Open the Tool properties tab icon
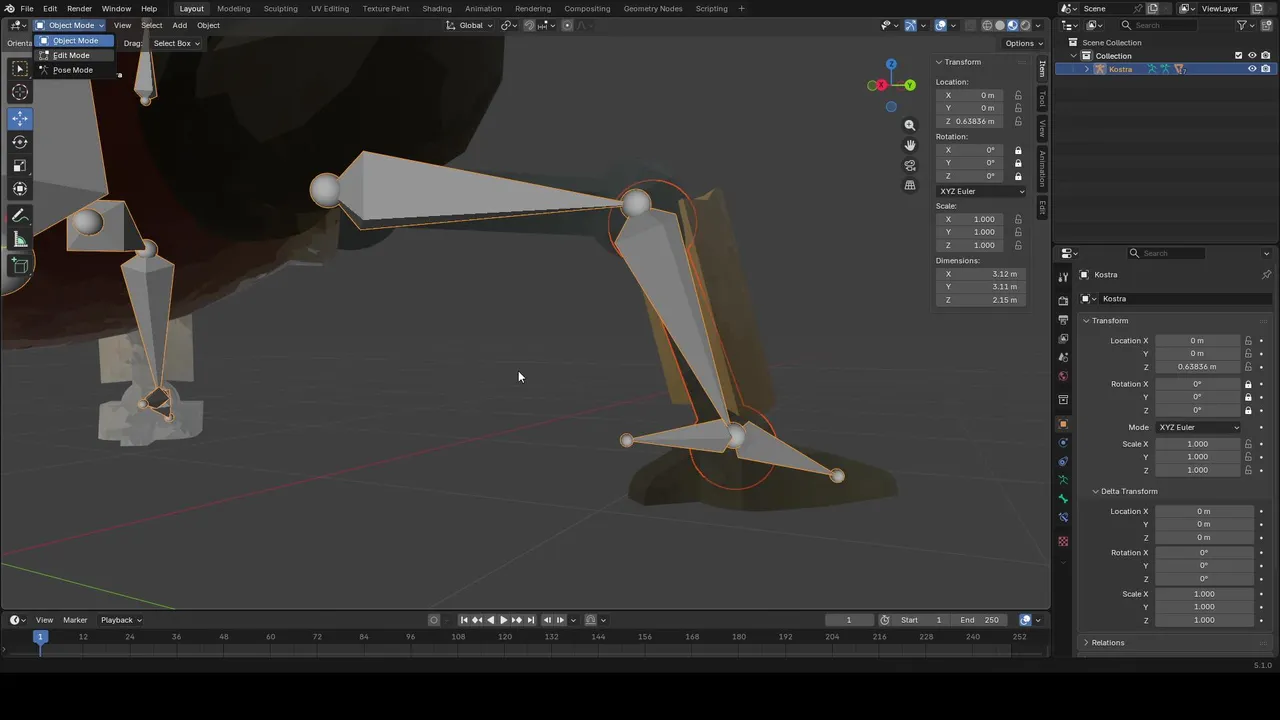 coord(1063,277)
